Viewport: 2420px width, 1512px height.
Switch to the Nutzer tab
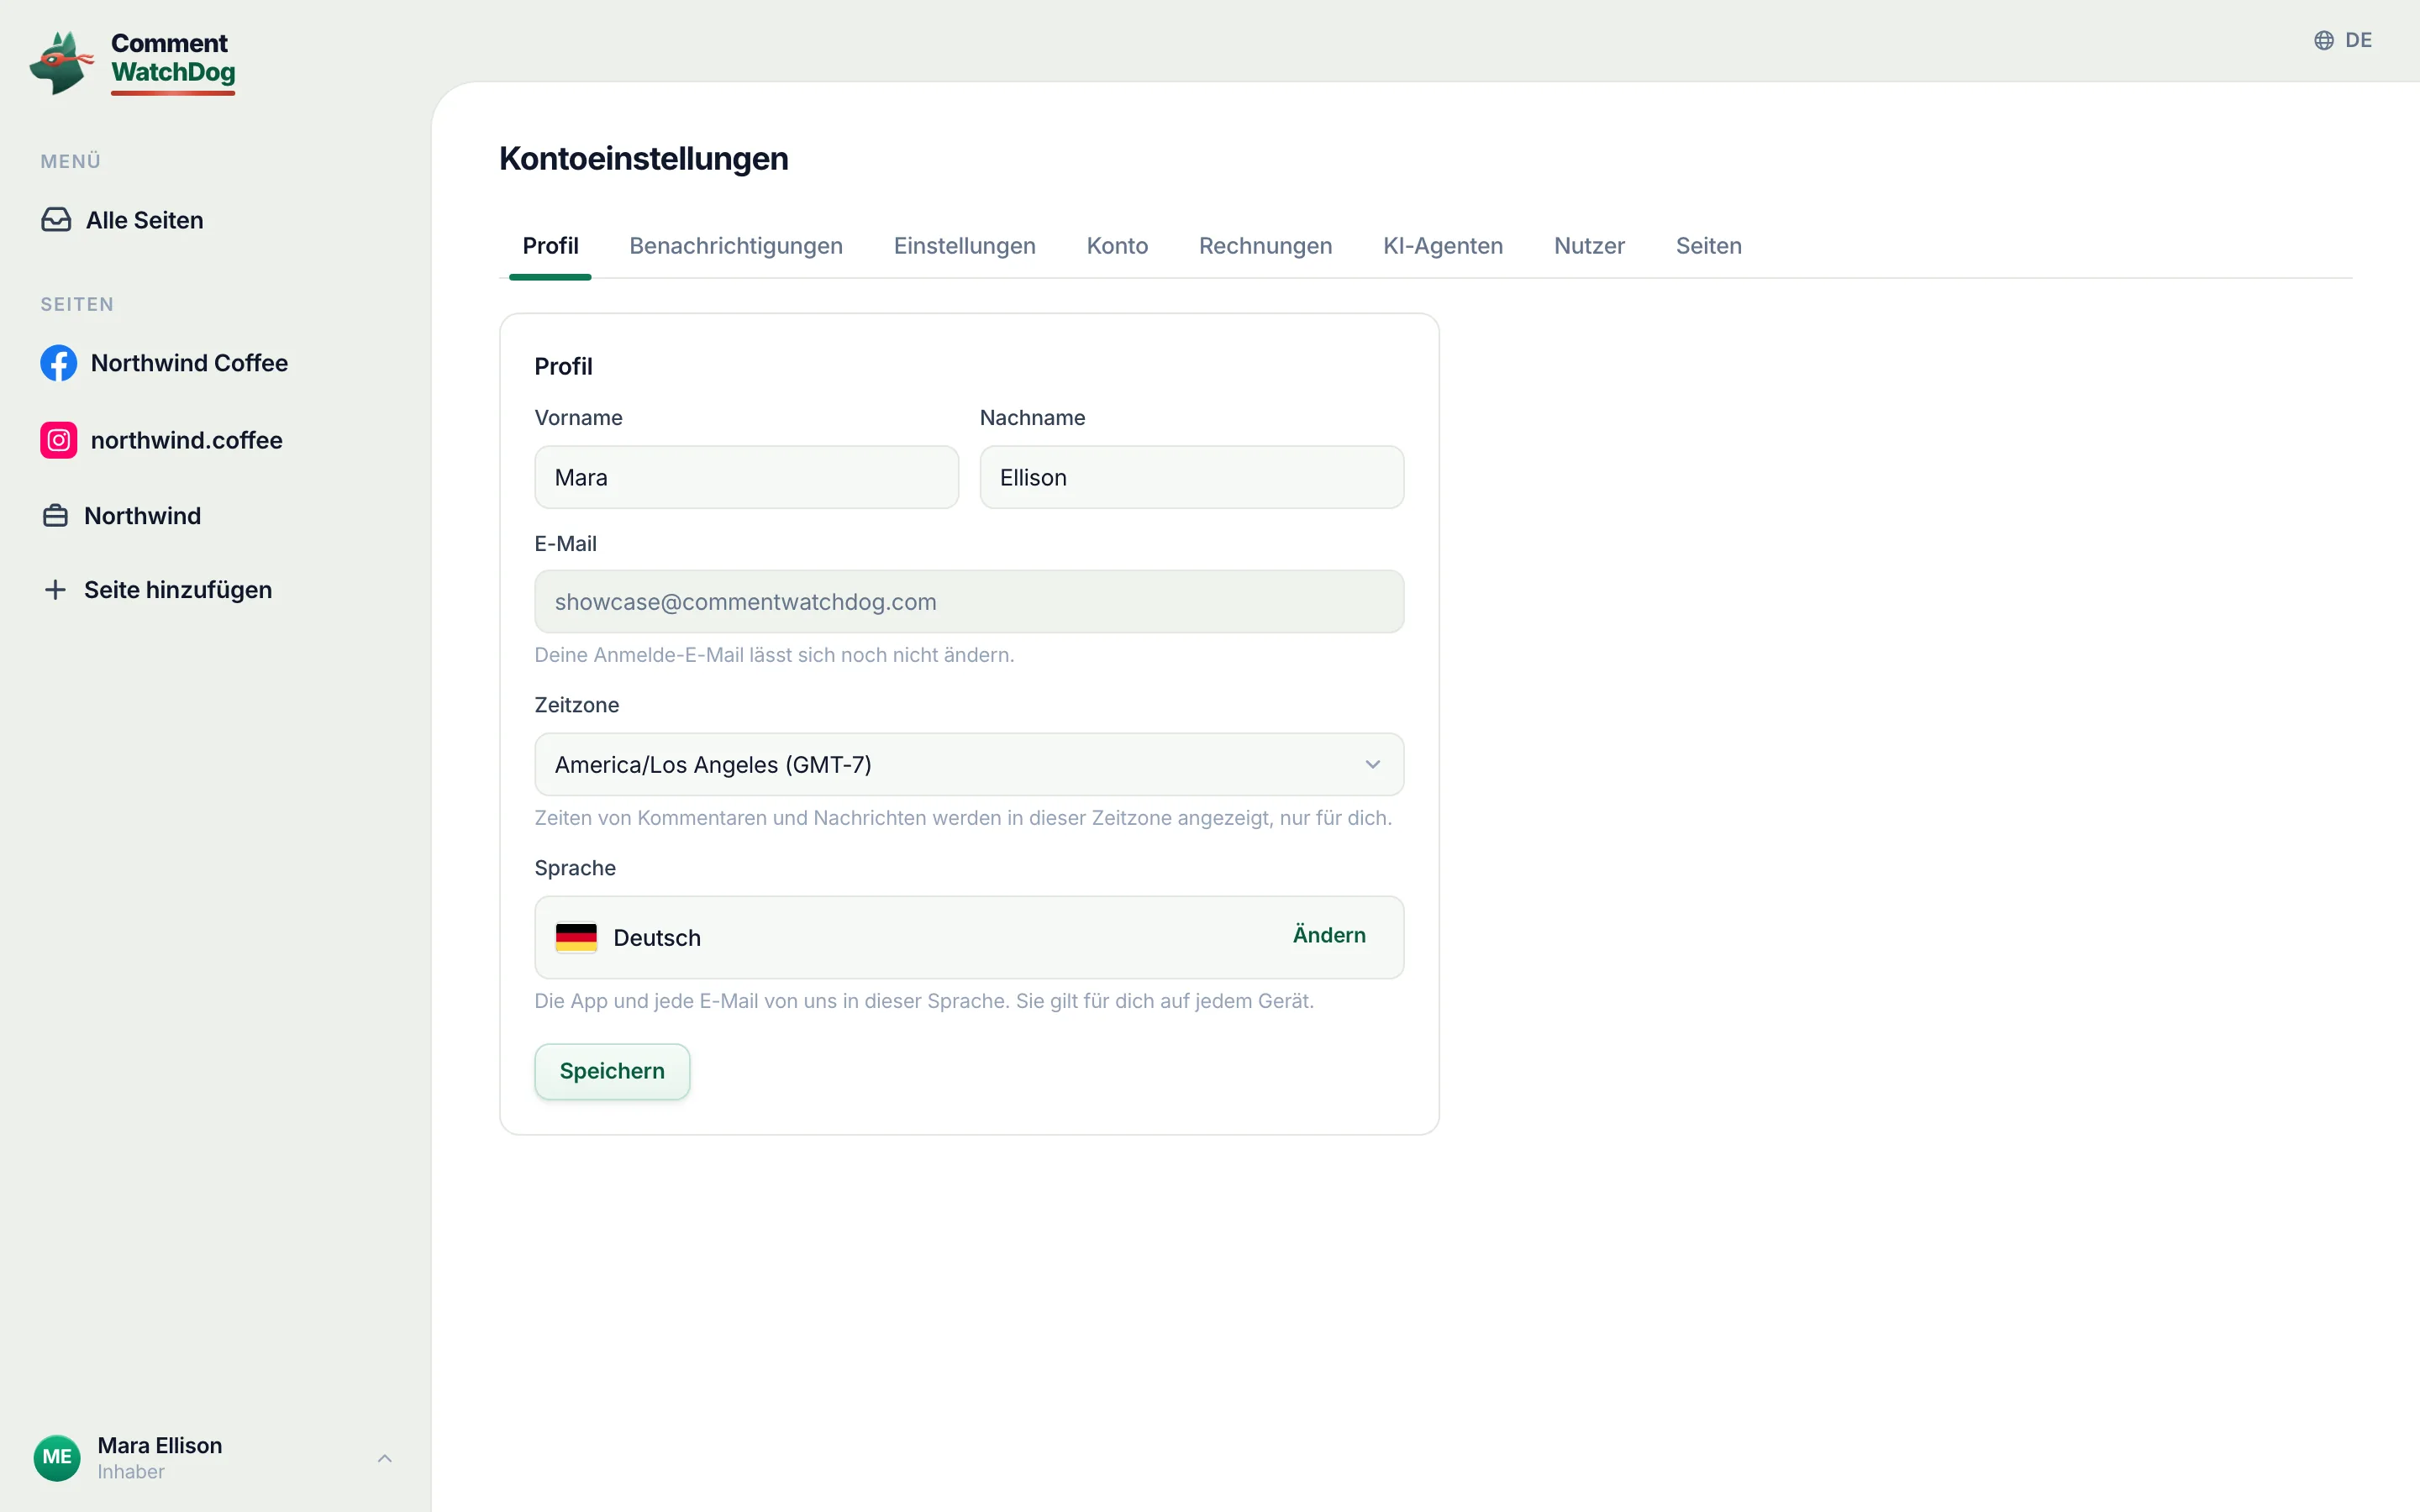click(x=1589, y=246)
